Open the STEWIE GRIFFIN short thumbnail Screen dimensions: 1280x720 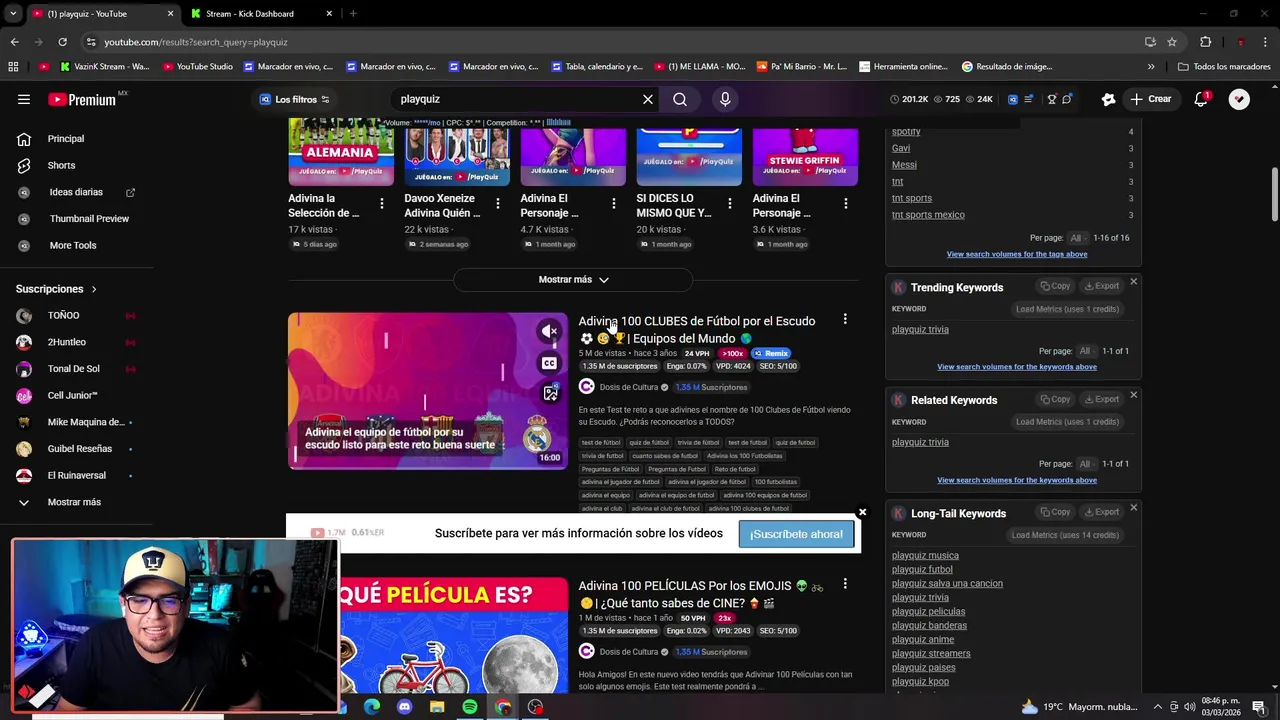[x=805, y=152]
